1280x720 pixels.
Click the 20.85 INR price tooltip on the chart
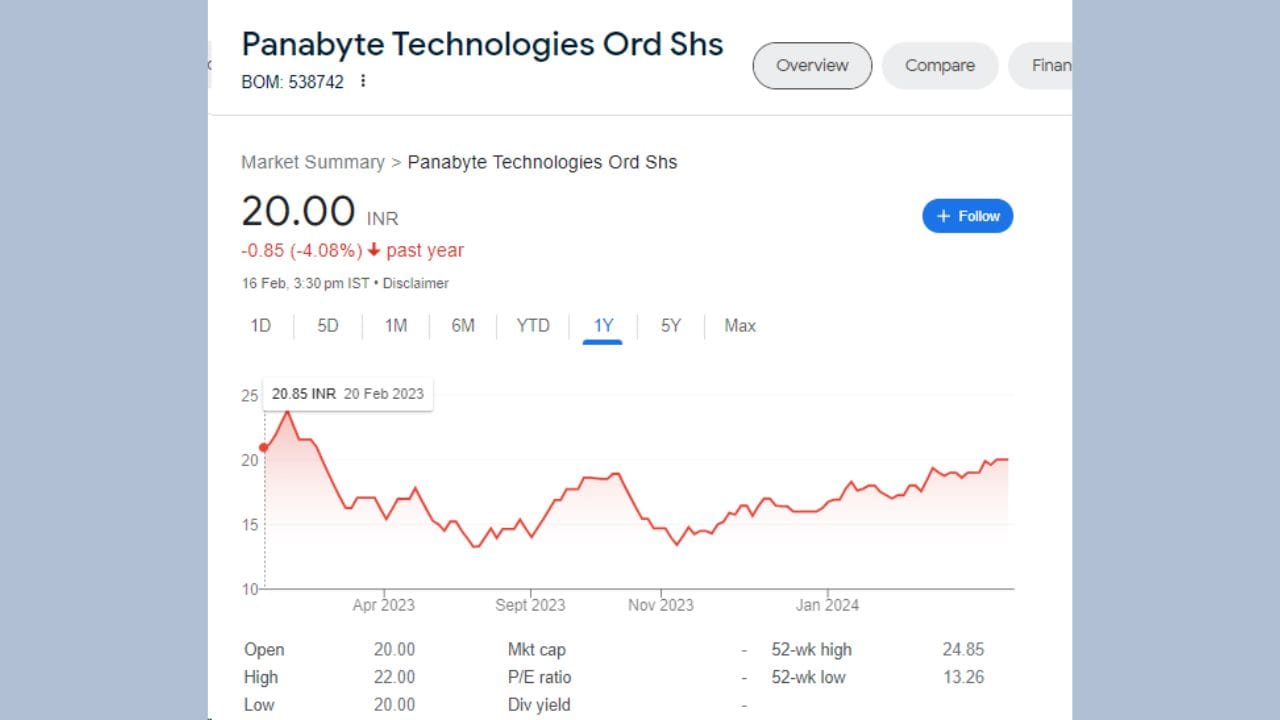click(347, 393)
